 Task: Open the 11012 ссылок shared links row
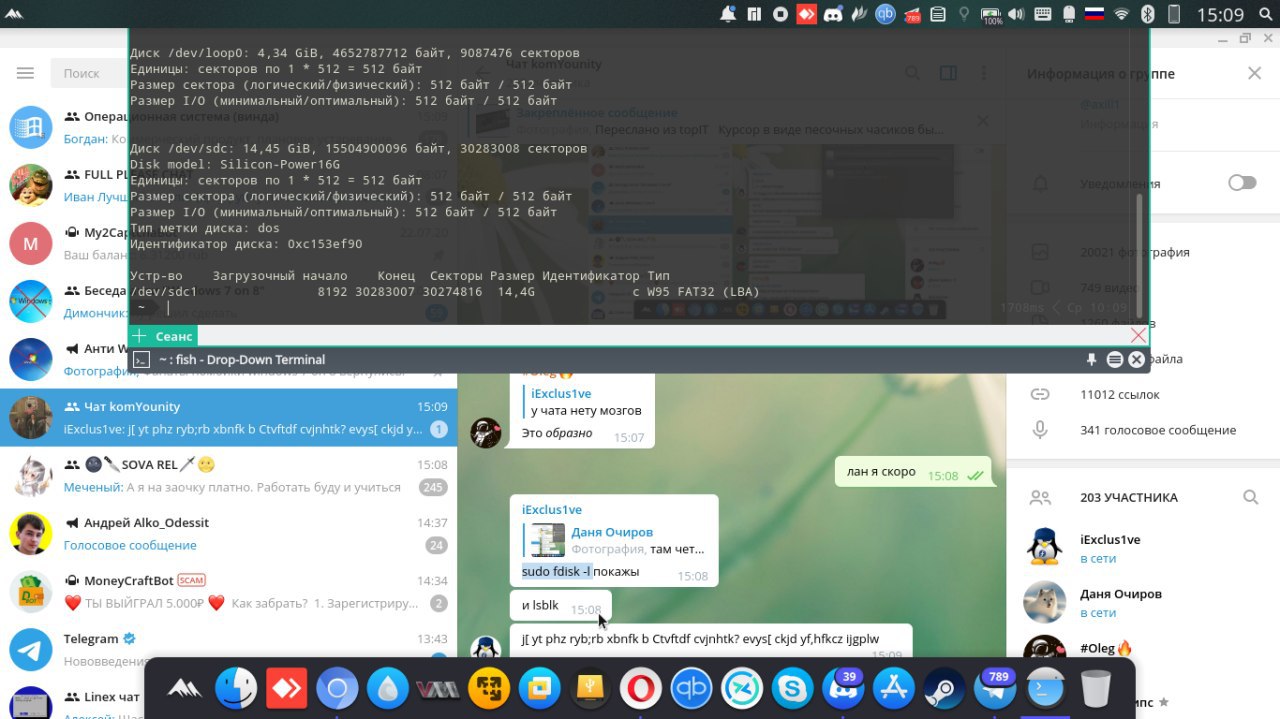(1143, 394)
